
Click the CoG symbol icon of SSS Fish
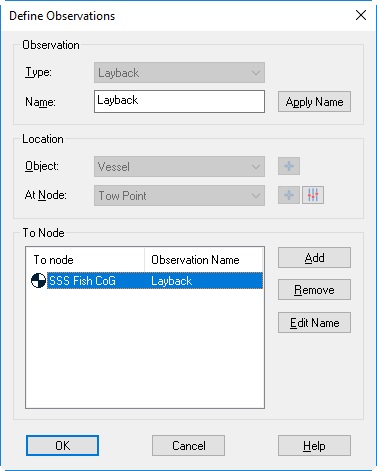coord(38,280)
